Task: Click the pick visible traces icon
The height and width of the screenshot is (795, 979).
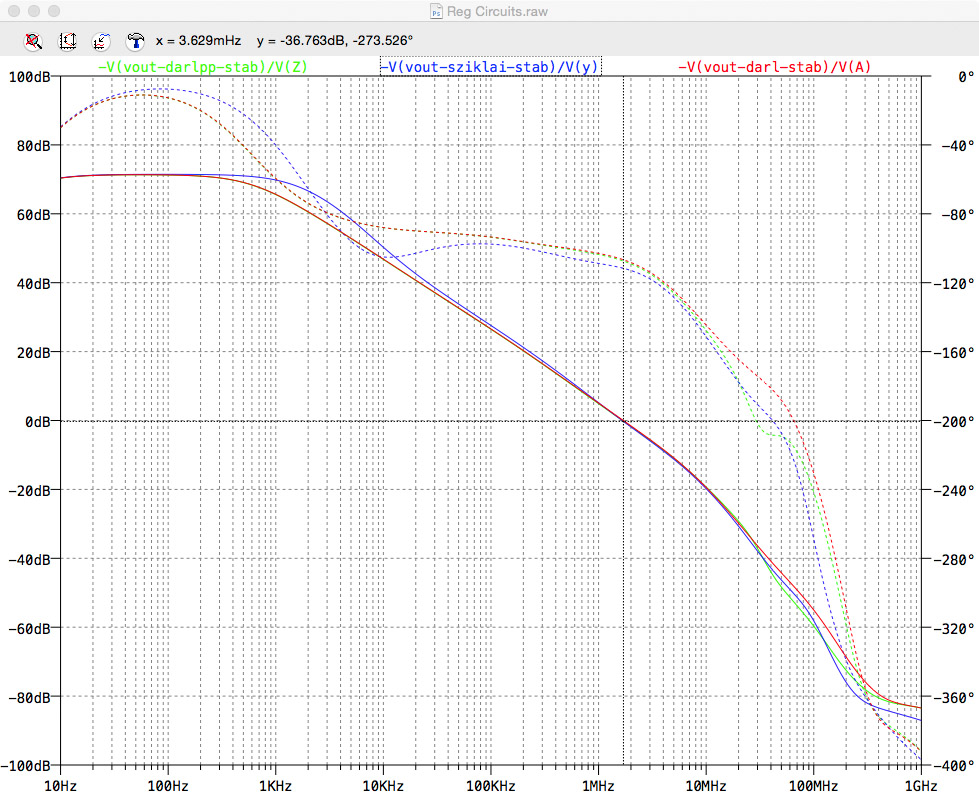Action: (101, 41)
